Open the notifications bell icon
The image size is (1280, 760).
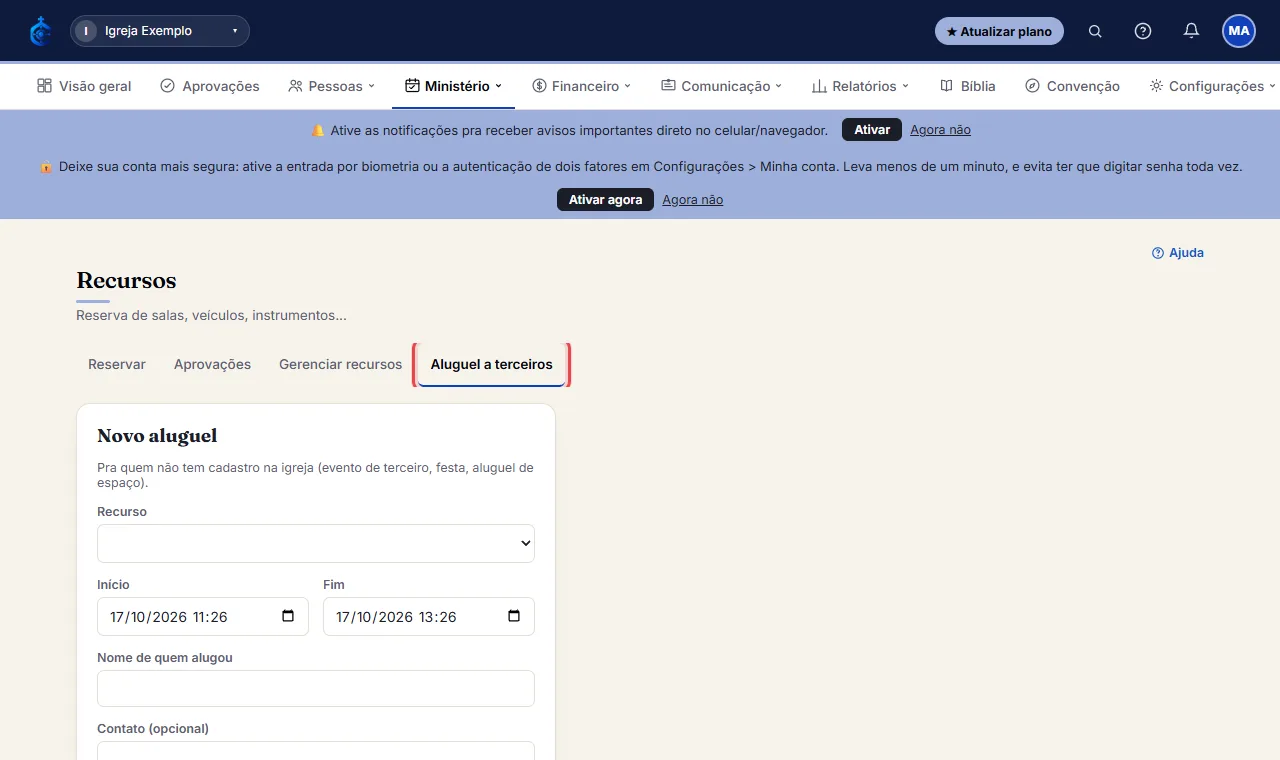pos(1191,31)
